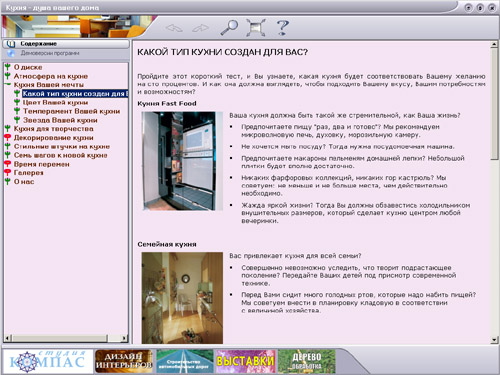Click the forward arrow navigation icon
500x375 pixels.
[201, 28]
